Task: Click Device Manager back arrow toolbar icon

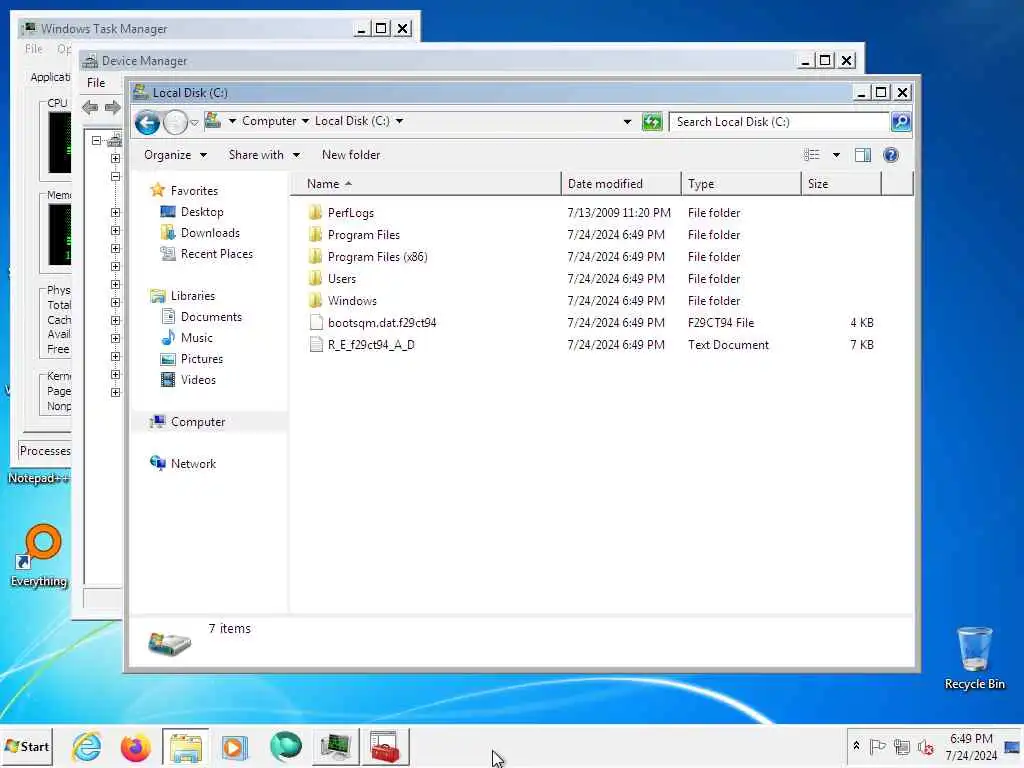Action: coord(90,108)
